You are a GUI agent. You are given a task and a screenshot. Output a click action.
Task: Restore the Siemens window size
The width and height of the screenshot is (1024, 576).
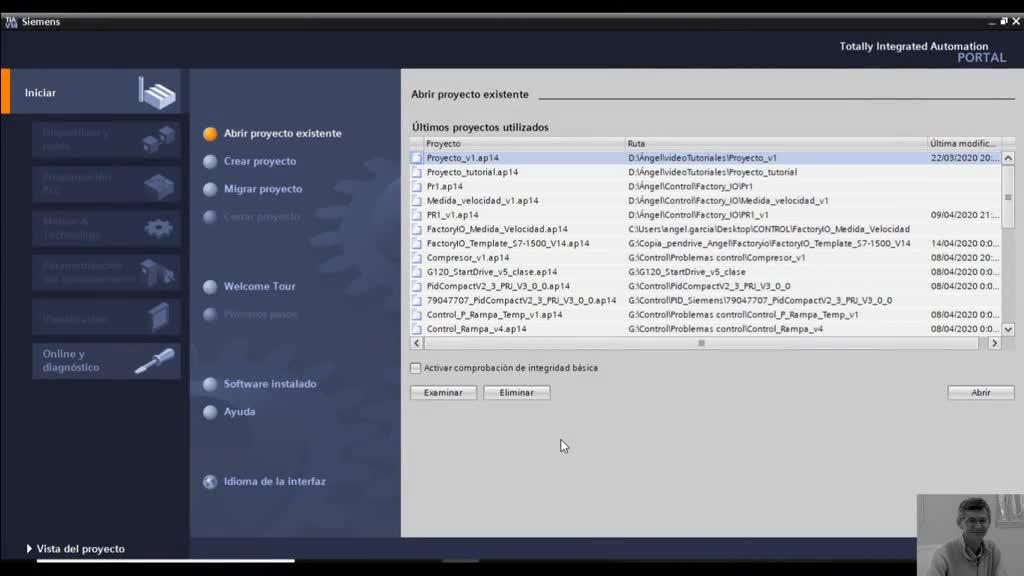1003,22
